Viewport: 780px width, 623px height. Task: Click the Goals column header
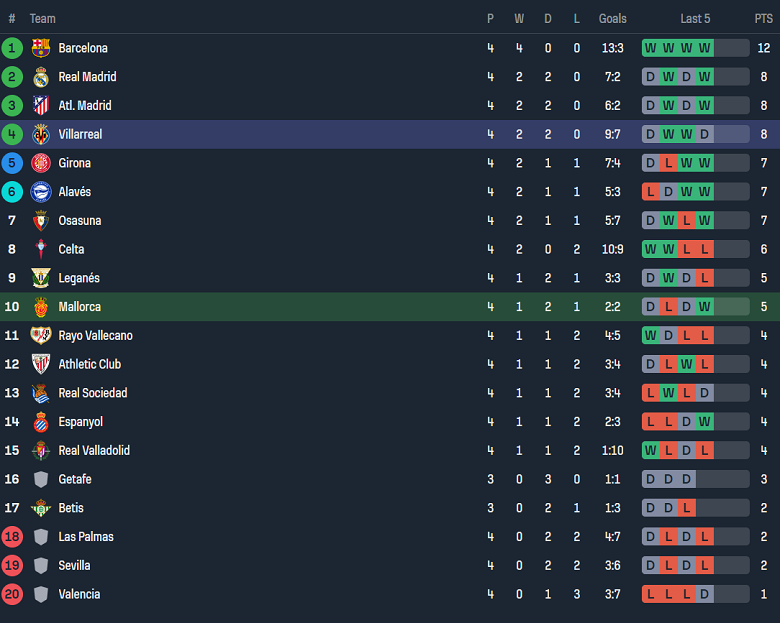coord(612,19)
